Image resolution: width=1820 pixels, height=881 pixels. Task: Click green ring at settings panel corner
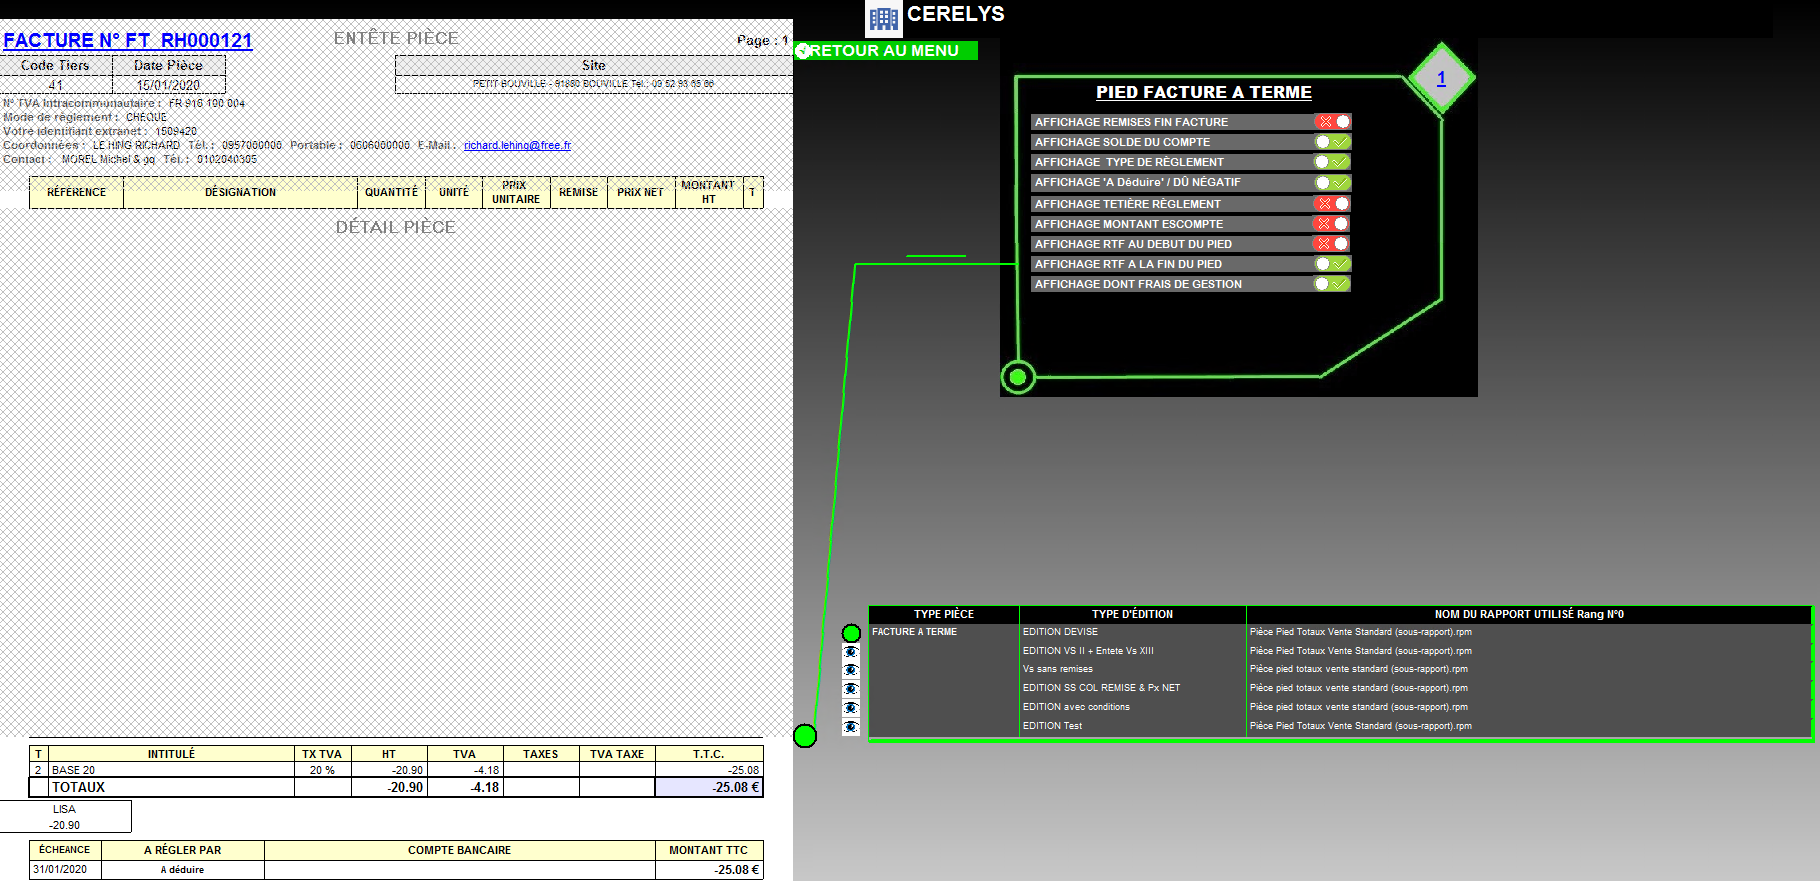click(x=1018, y=377)
